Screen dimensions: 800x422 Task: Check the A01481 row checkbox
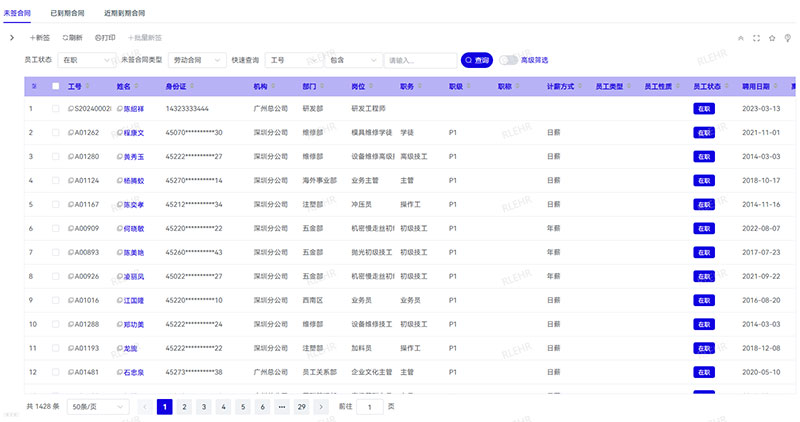pos(56,373)
